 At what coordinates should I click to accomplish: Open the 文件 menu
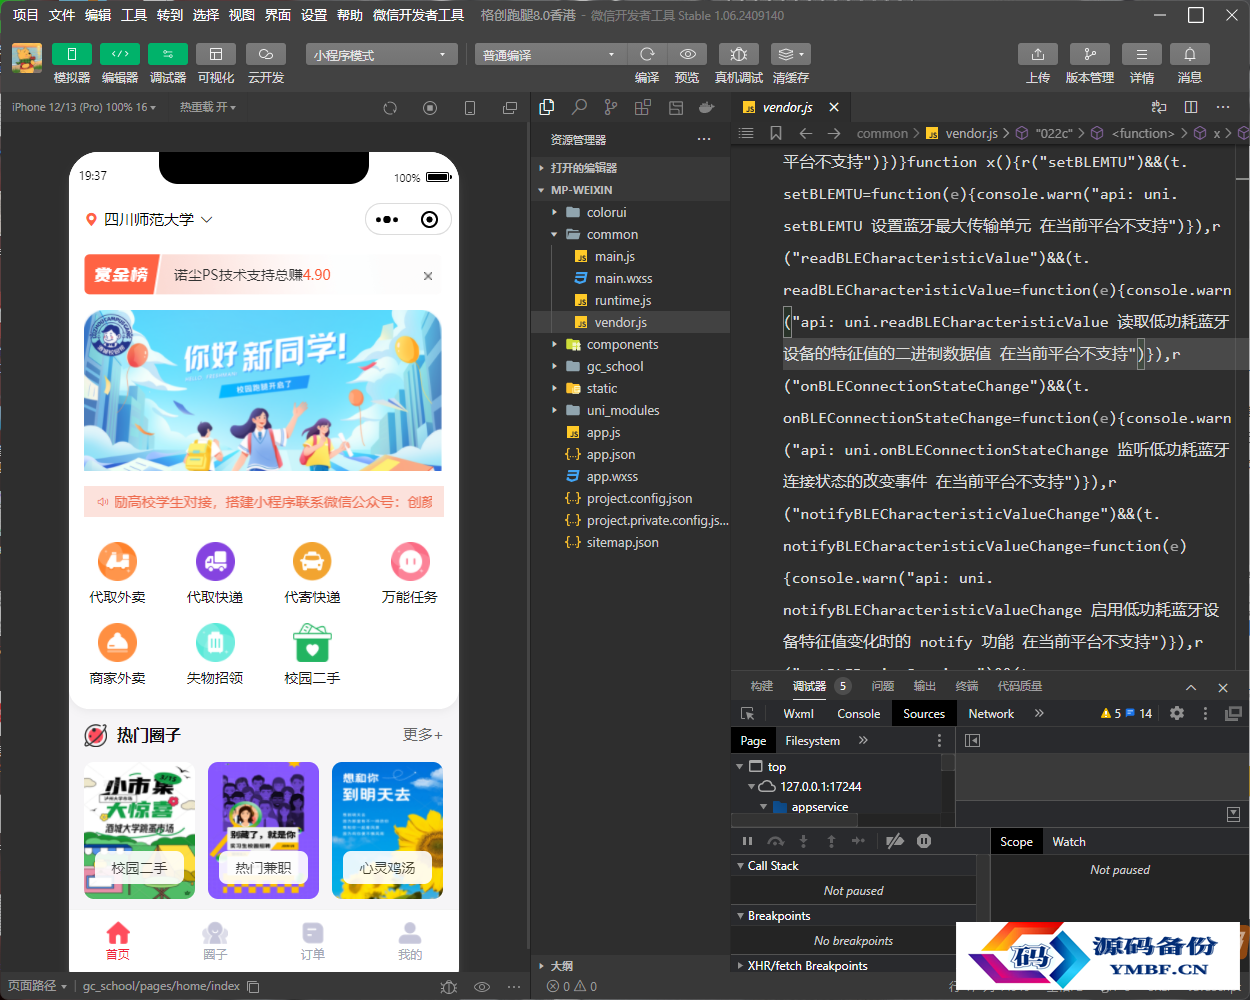(x=62, y=15)
